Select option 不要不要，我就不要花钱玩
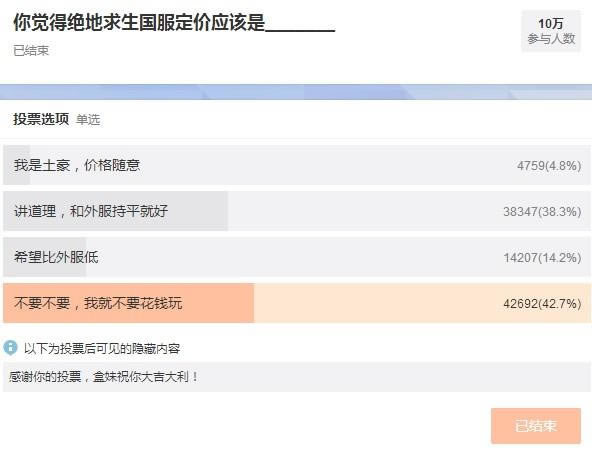Screen dimensions: 592x452 [x=297, y=303]
